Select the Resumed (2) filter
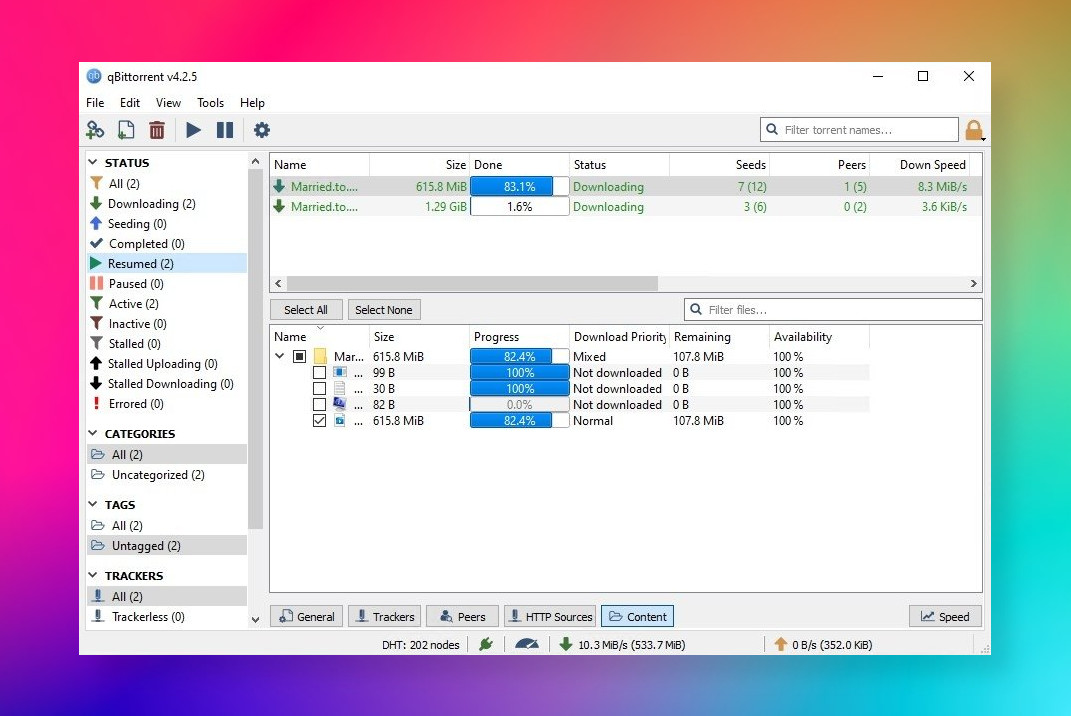 167,264
